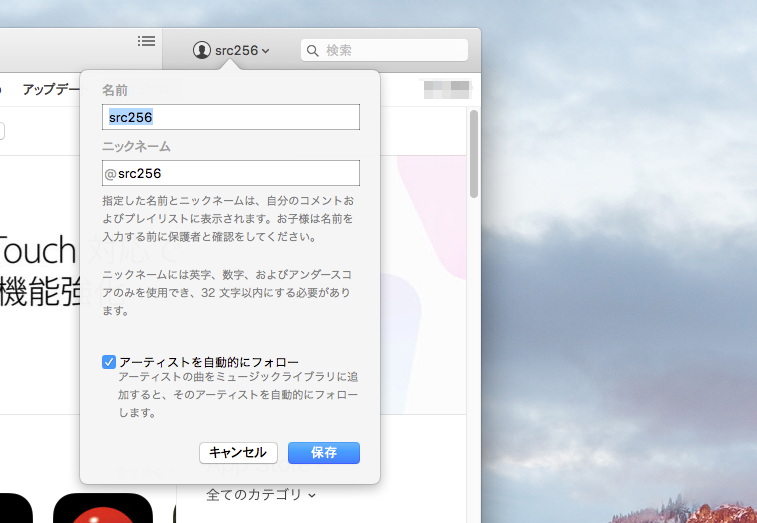
Task: Click the 保存 button
Action: click(324, 452)
